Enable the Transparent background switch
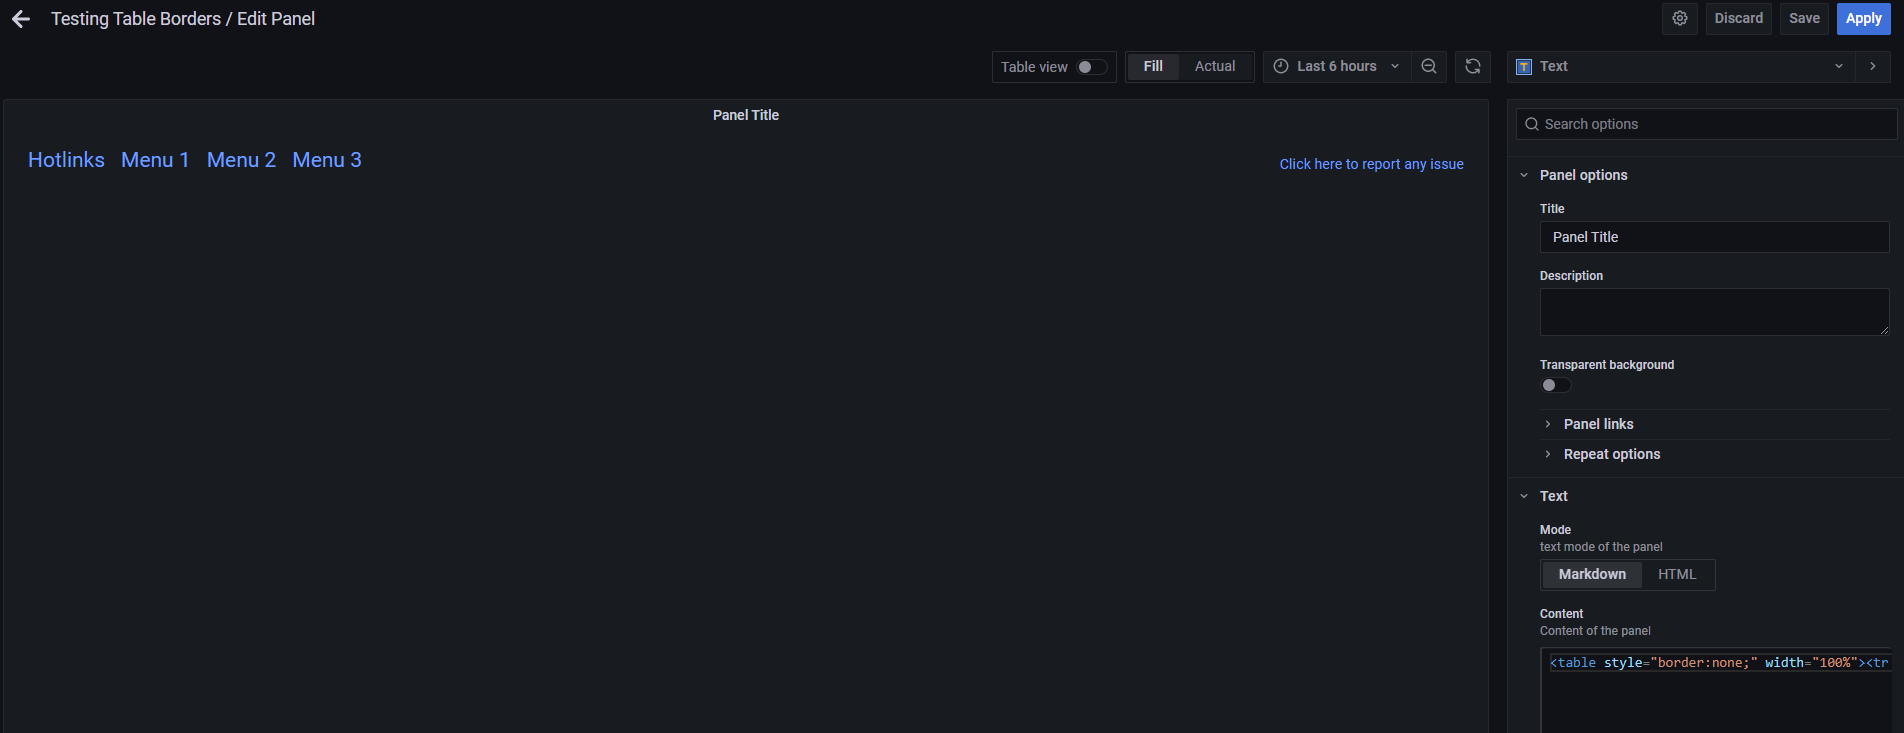 coord(1555,385)
